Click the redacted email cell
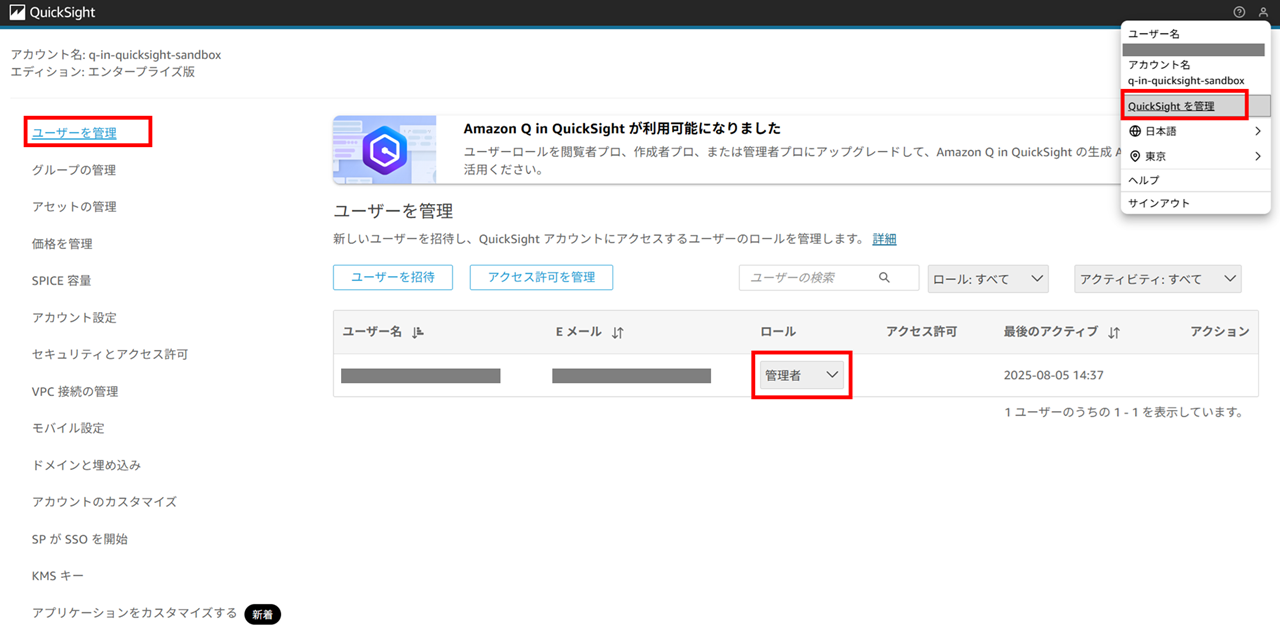Viewport: 1280px width, 643px height. (x=631, y=376)
